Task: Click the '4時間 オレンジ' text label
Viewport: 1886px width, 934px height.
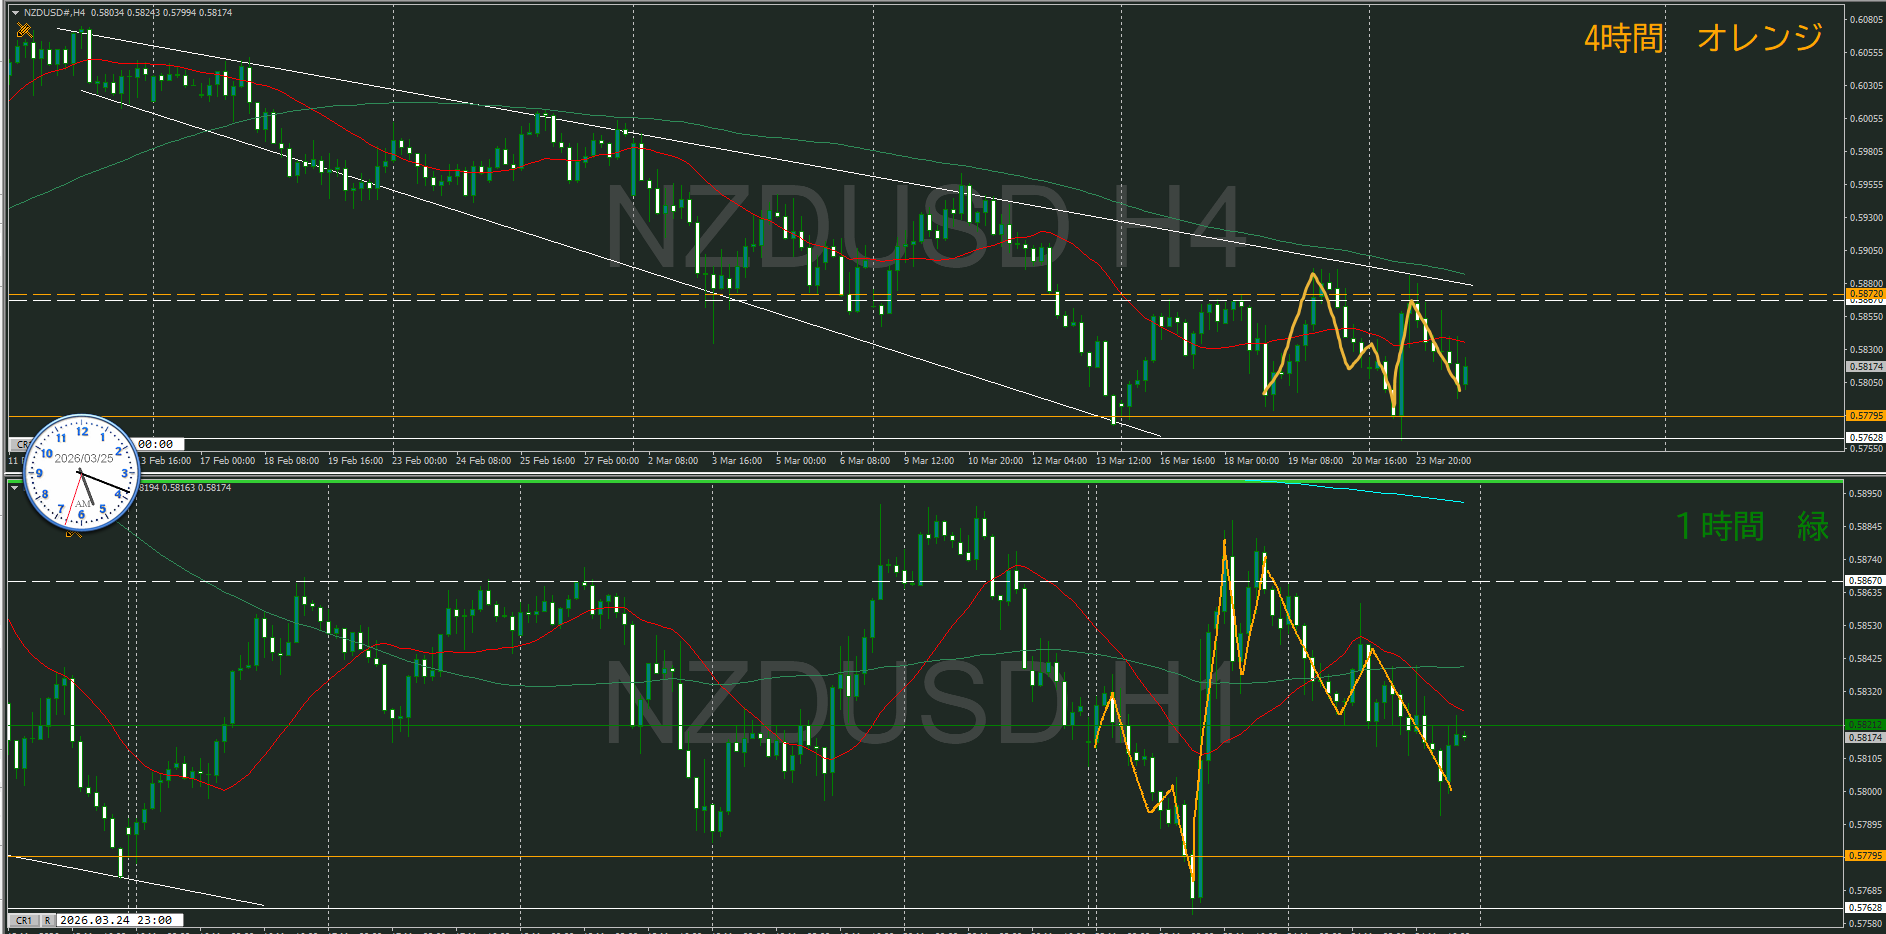Action: 1703,38
